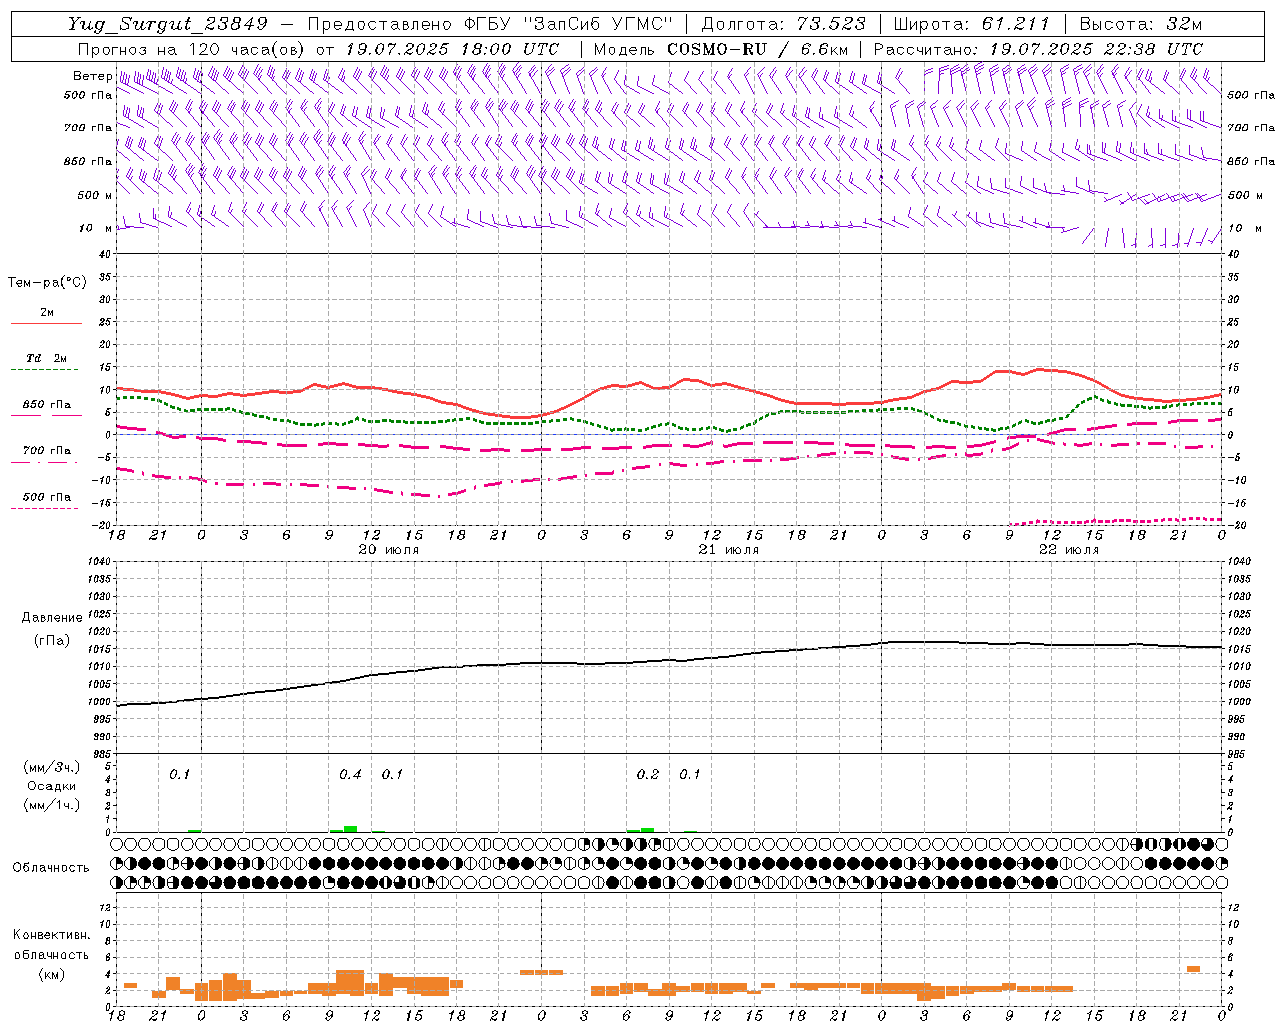This screenshot has height=1024, width=1280.
Task: Click the (мм/1ч.) precipitation unit label
Action: pyautogui.click(x=52, y=805)
